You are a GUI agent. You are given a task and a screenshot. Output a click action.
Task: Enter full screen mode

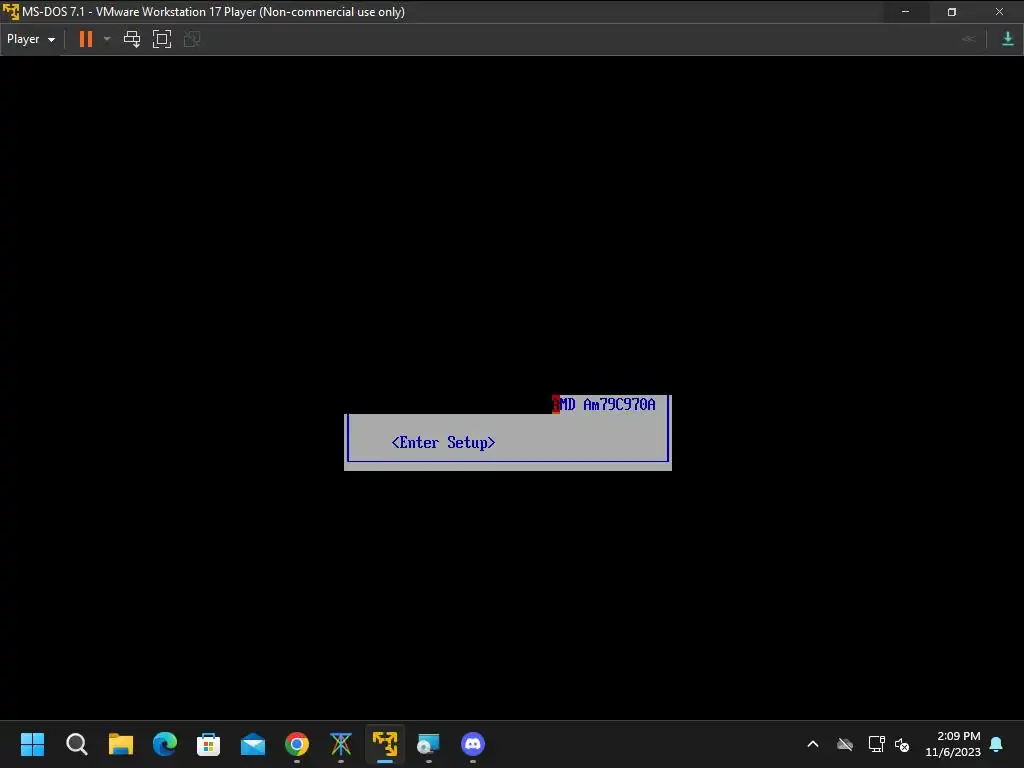(162, 39)
